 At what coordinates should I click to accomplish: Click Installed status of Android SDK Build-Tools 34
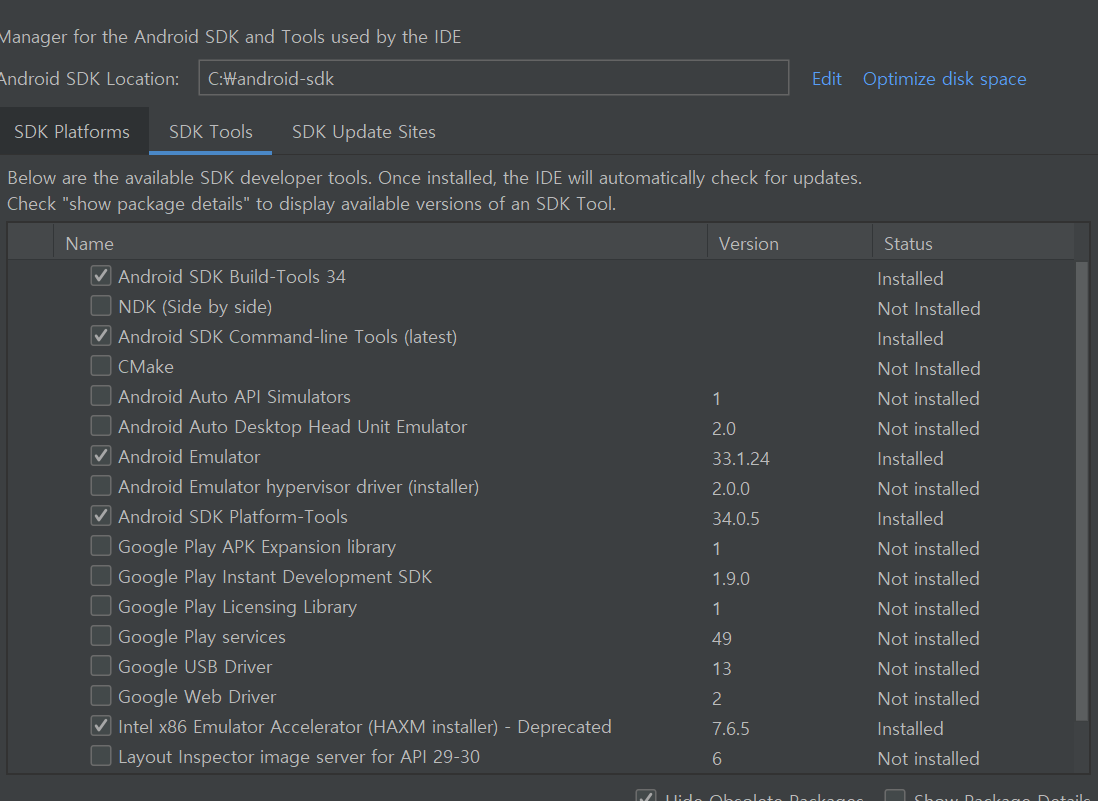tap(910, 279)
